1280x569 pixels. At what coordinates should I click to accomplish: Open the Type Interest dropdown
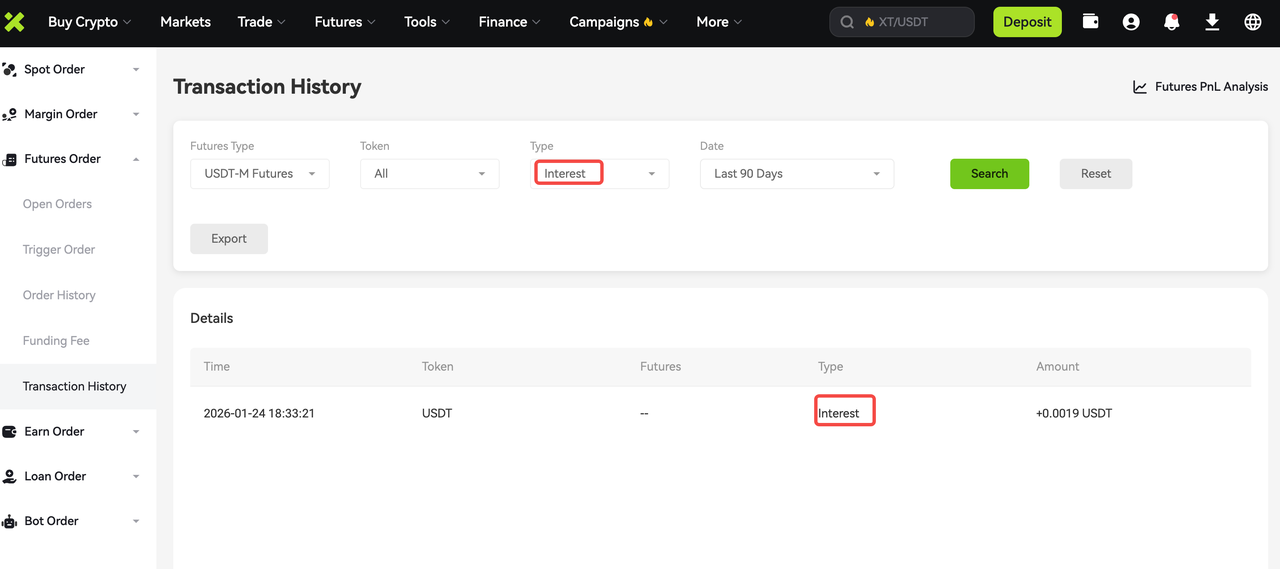pos(600,174)
